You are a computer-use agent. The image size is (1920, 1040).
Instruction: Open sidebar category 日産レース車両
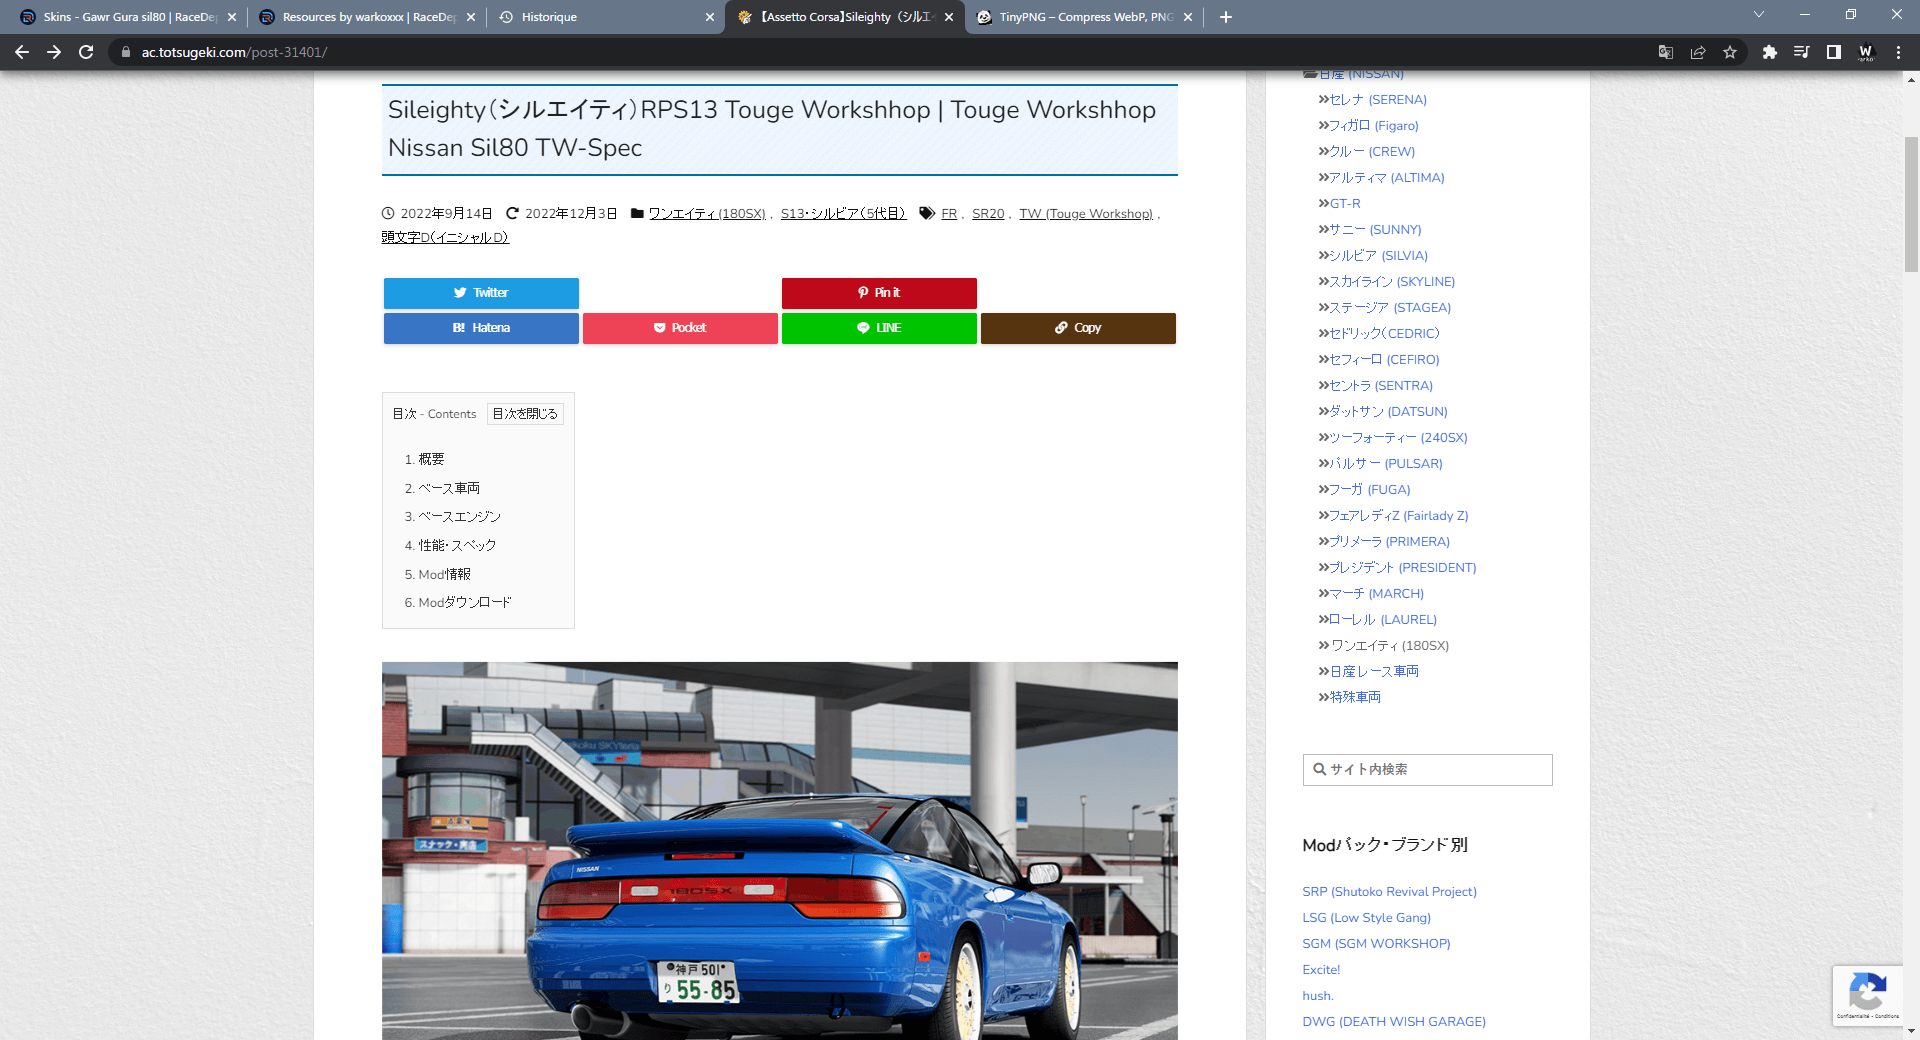[x=1374, y=672]
